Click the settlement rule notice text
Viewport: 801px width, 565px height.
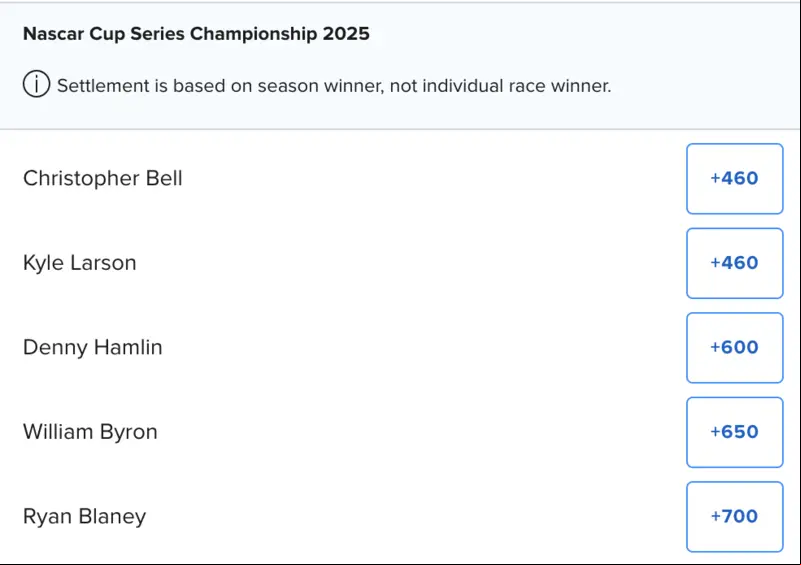point(334,86)
